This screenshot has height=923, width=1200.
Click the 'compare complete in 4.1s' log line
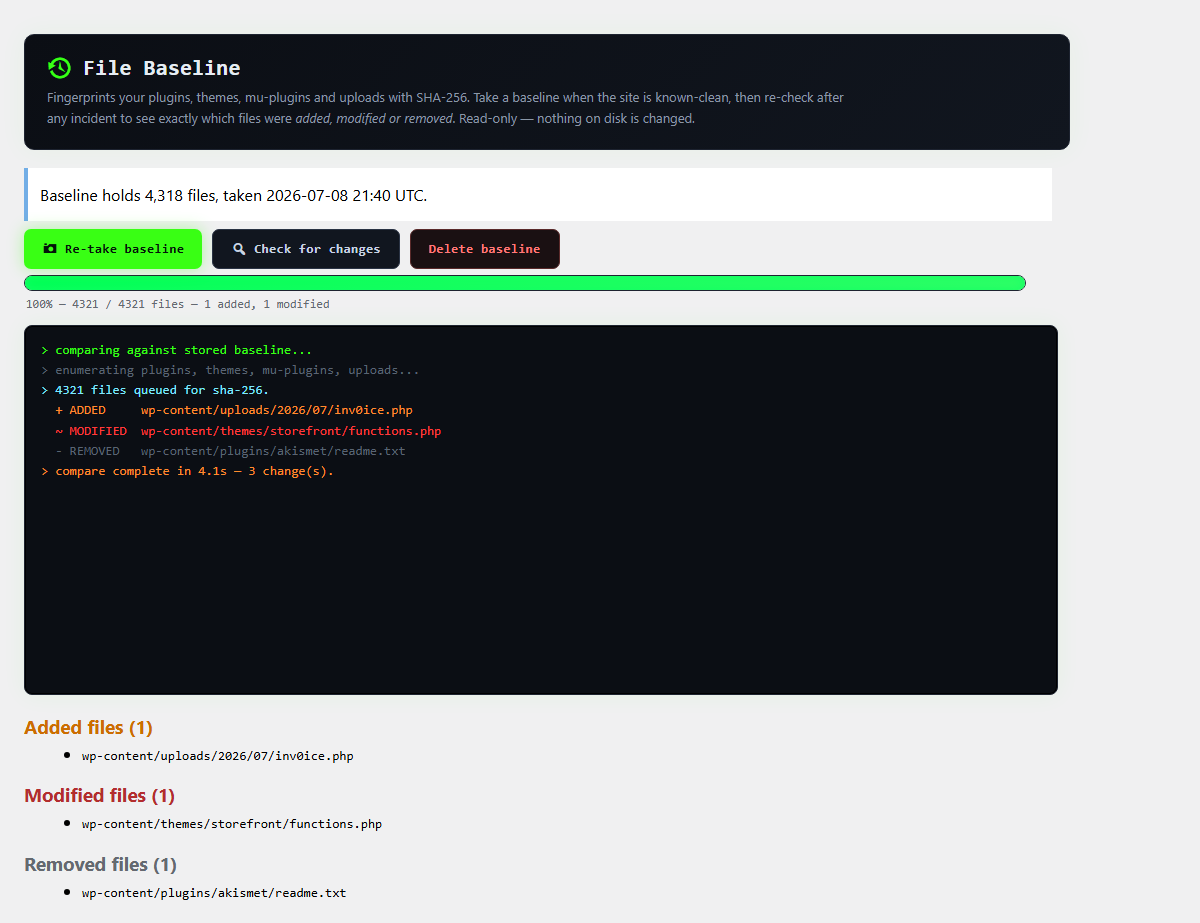point(187,471)
